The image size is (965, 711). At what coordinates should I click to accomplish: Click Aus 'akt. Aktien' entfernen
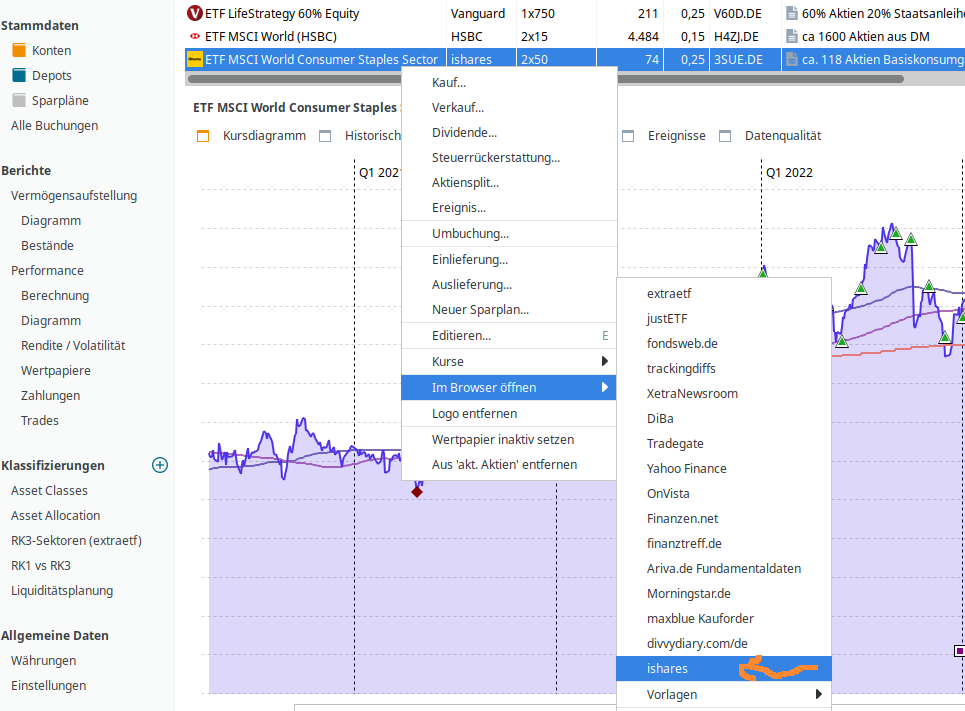pos(508,465)
